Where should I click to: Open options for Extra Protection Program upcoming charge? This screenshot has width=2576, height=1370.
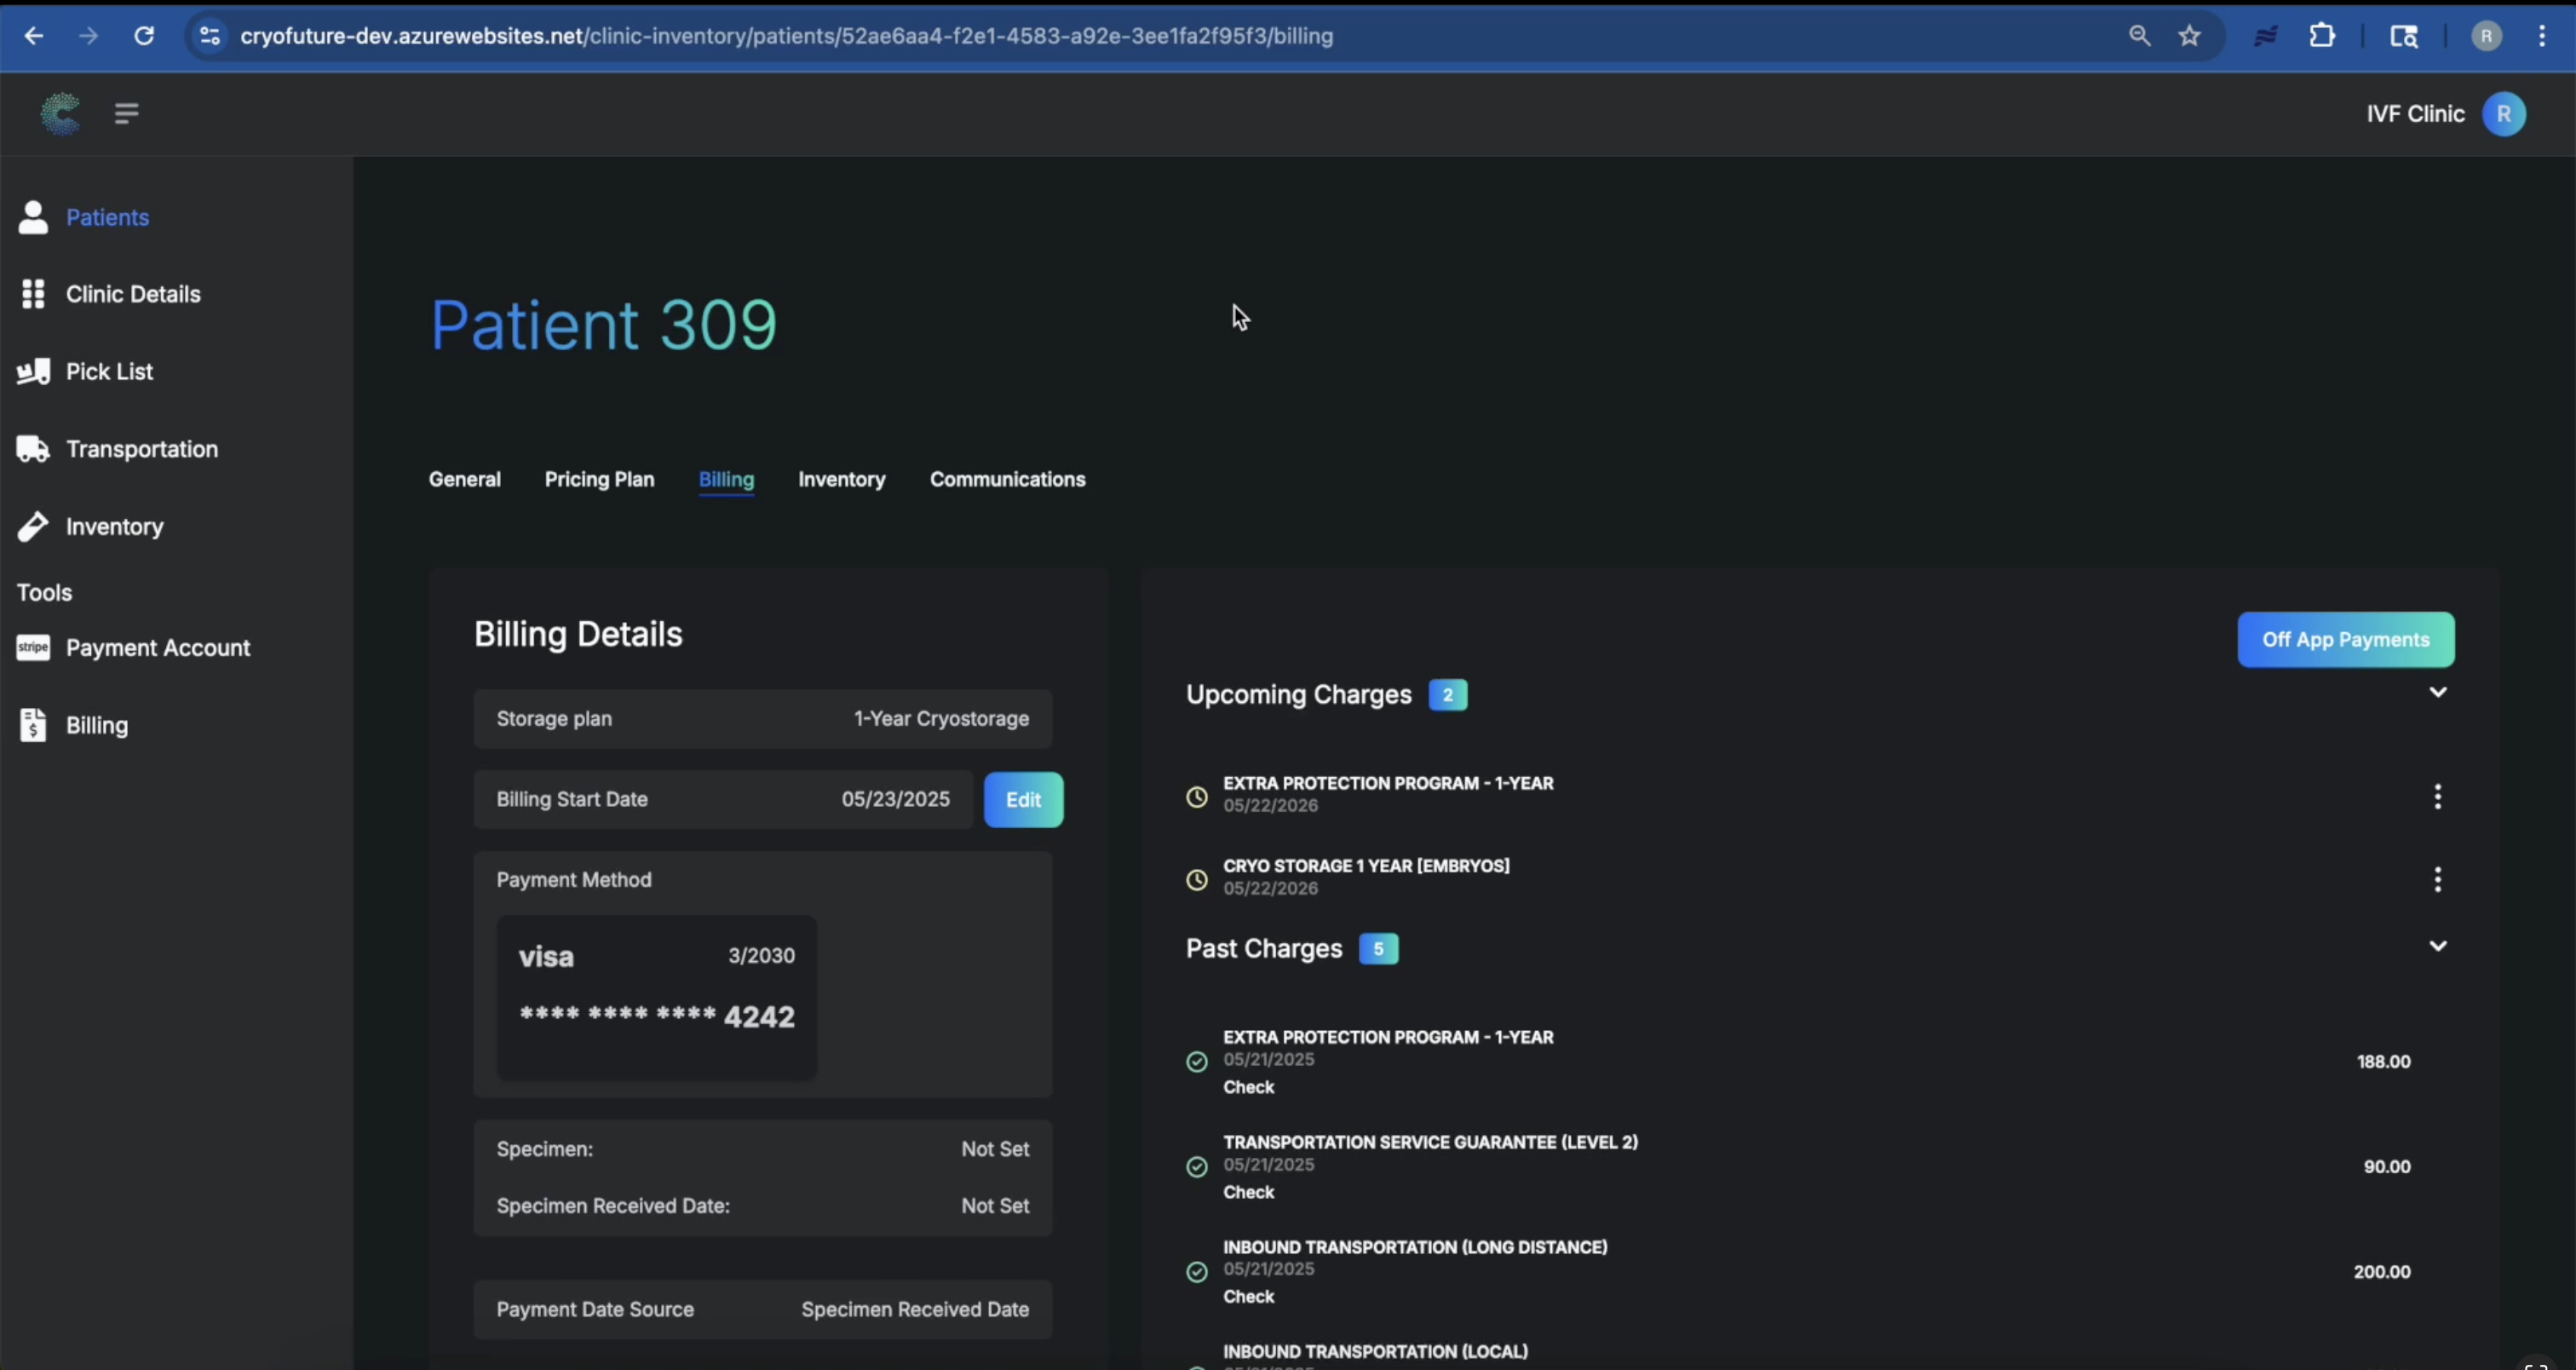(x=2437, y=796)
